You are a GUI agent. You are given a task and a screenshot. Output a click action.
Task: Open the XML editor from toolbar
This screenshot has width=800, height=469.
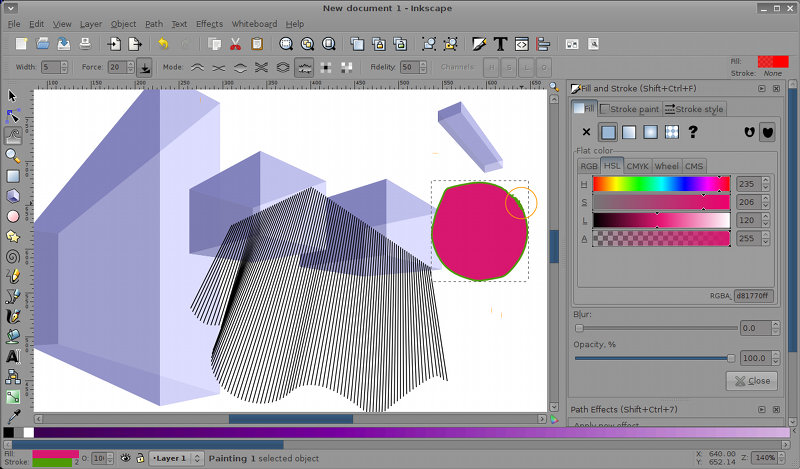point(521,44)
